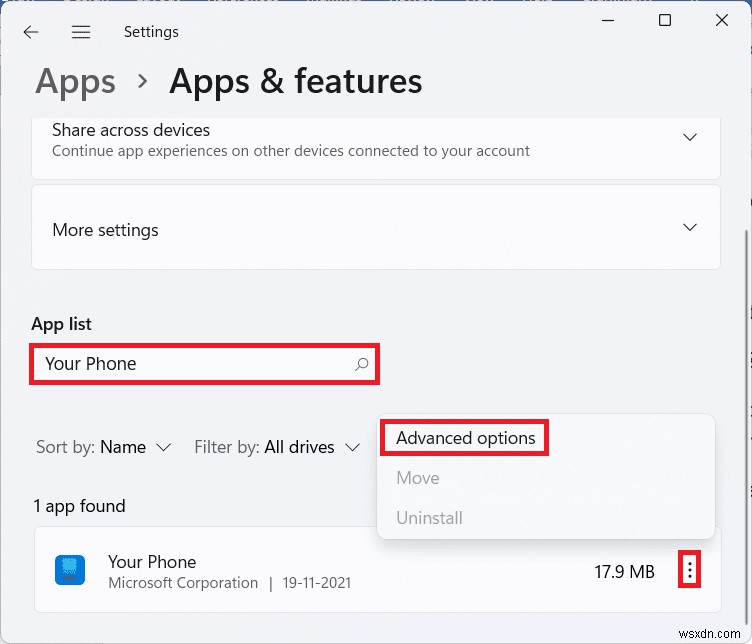Select Move in the context menu
This screenshot has height=644, width=752.
(418, 478)
